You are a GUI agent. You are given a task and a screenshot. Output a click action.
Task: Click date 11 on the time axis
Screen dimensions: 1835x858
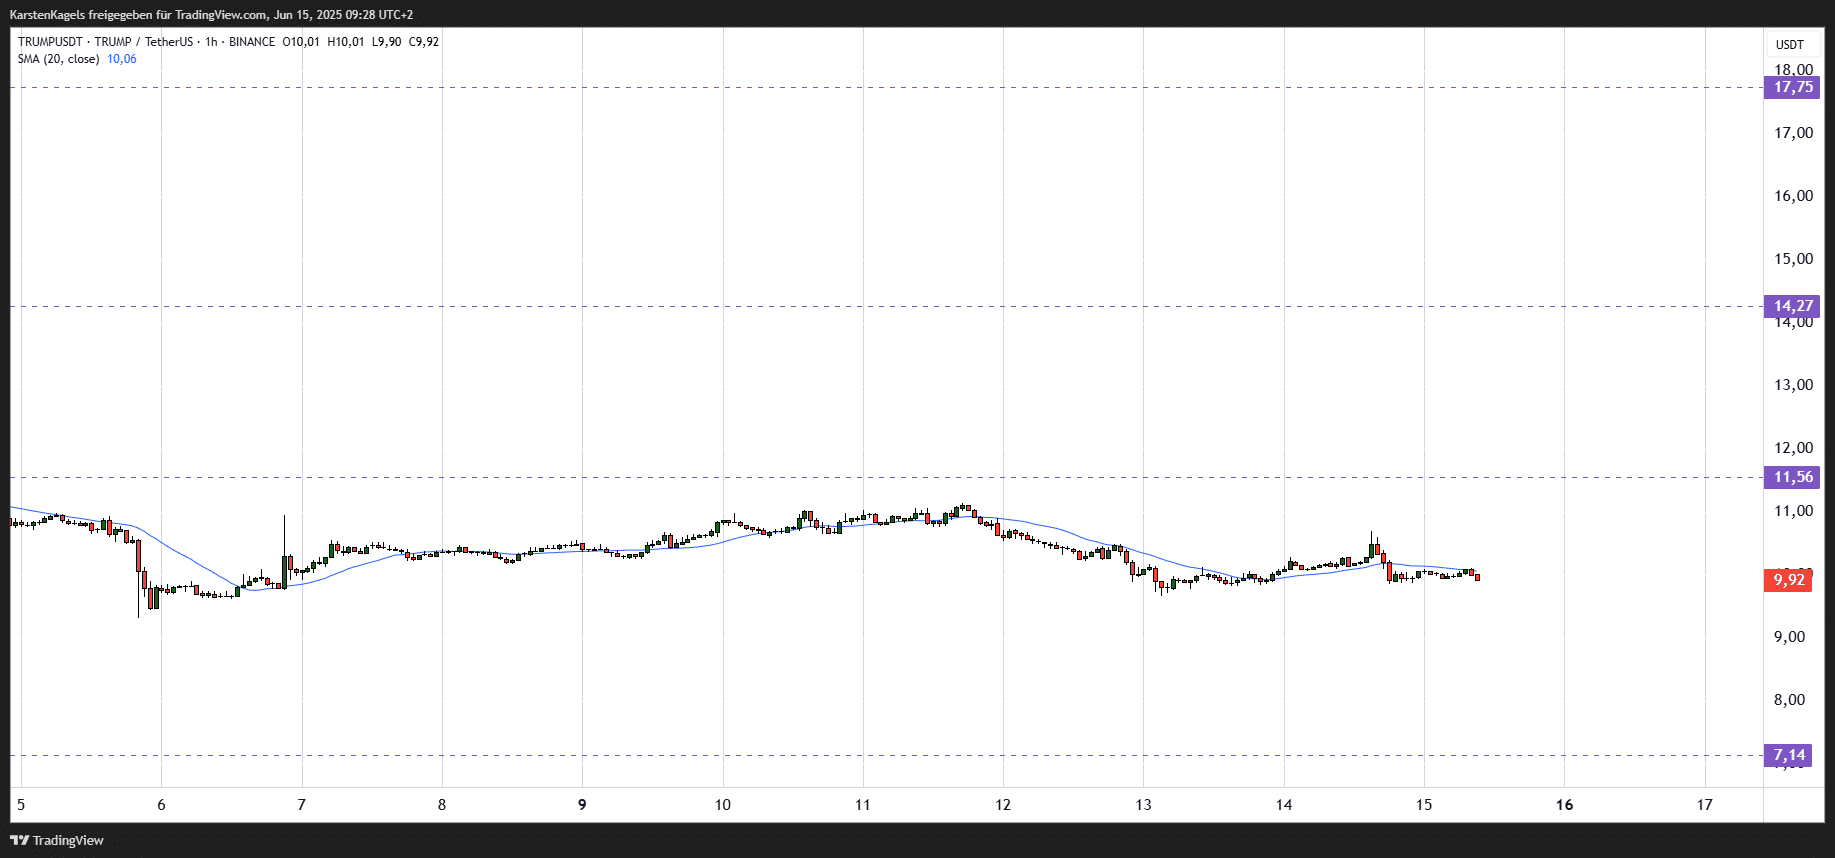(x=862, y=804)
